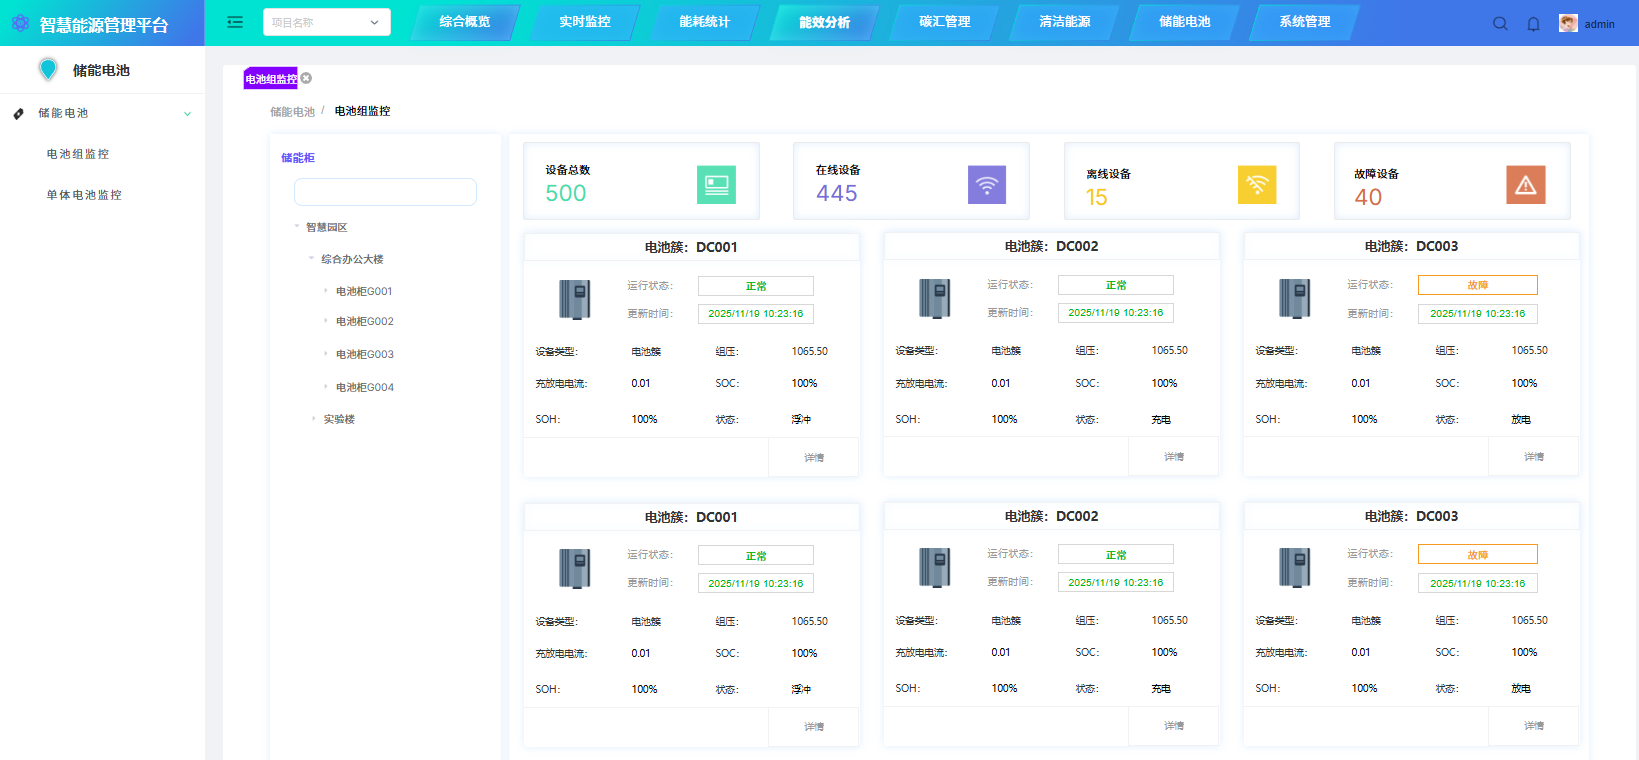Expand the 实验楼 tree node
Screen dimensions: 1639x760
pos(313,419)
